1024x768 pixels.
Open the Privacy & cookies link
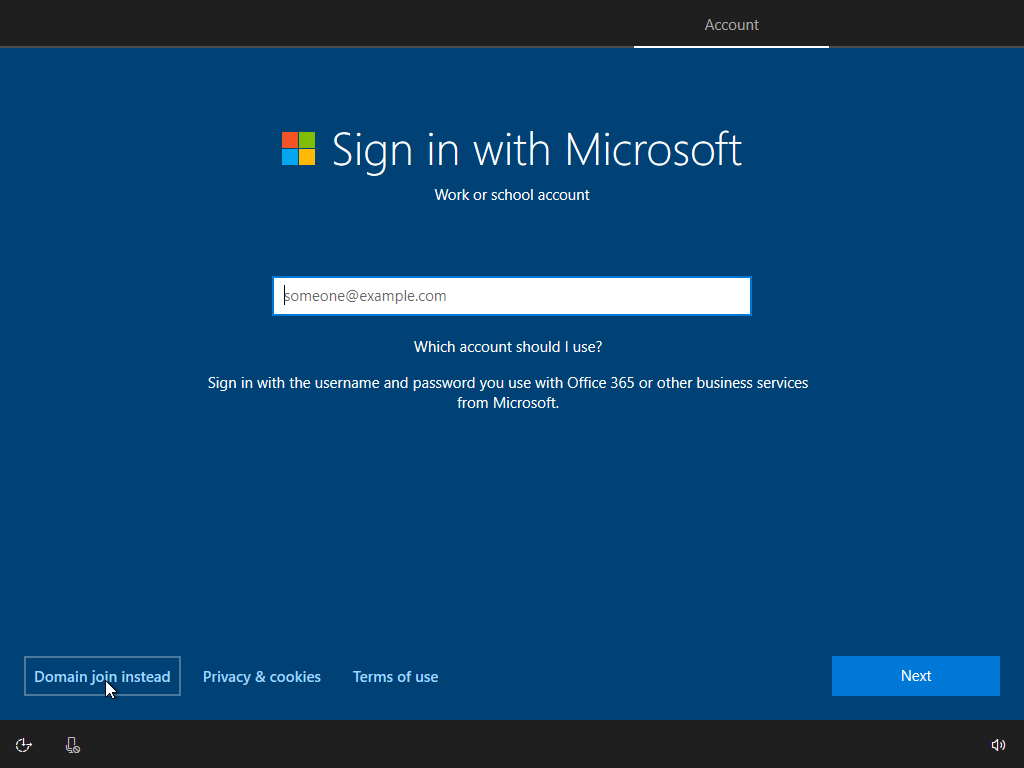[x=261, y=676]
